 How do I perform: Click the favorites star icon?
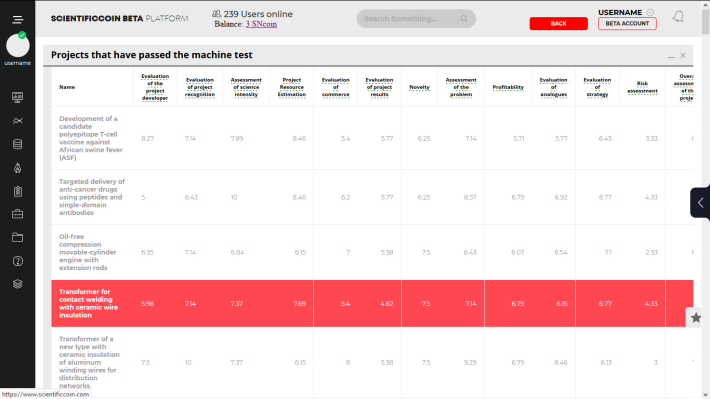[696, 317]
